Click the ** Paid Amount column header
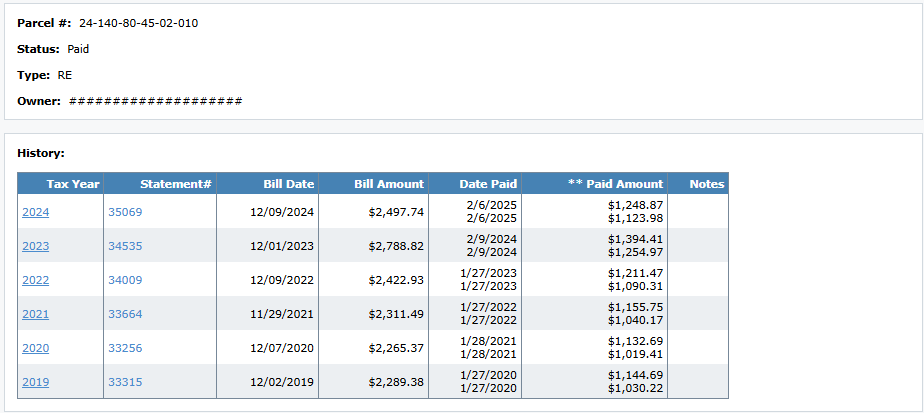This screenshot has width=924, height=413. (615, 184)
